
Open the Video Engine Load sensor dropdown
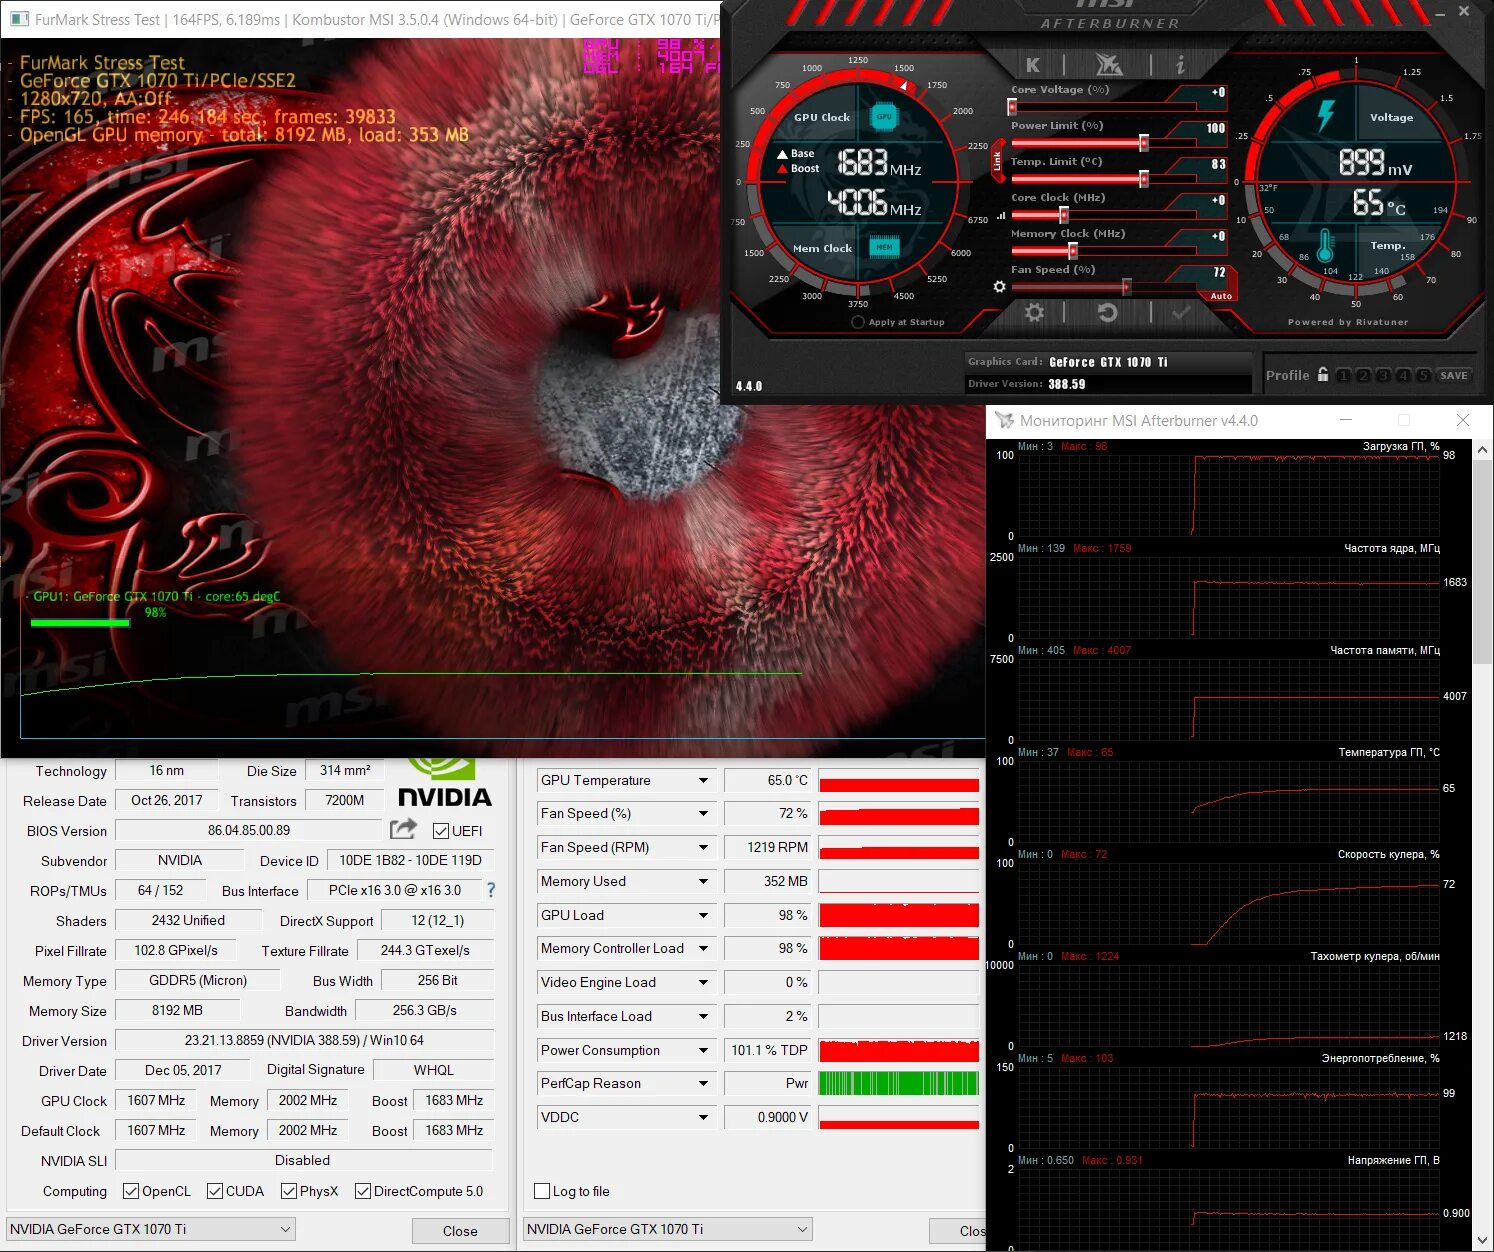click(703, 982)
